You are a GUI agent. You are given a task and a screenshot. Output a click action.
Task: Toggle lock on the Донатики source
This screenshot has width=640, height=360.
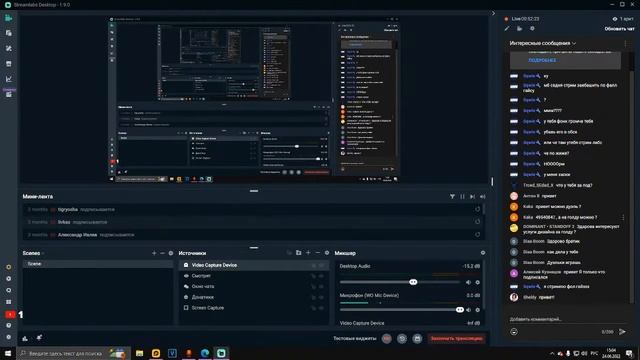pyautogui.click(x=313, y=297)
